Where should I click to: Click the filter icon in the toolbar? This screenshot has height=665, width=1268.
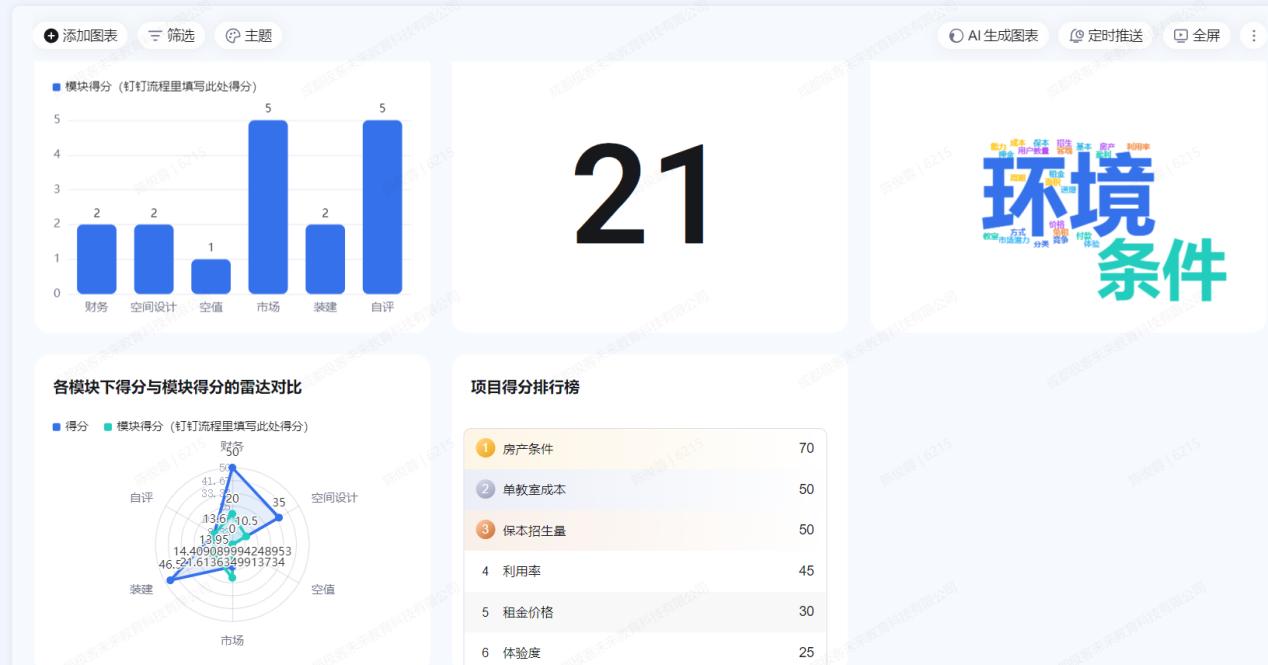click(x=155, y=36)
